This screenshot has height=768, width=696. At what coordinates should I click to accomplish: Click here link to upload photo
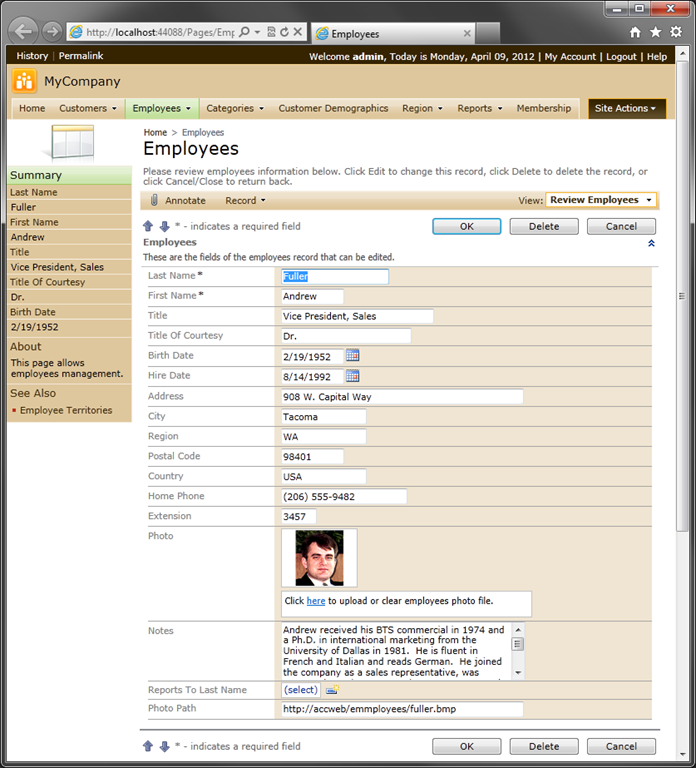point(316,601)
